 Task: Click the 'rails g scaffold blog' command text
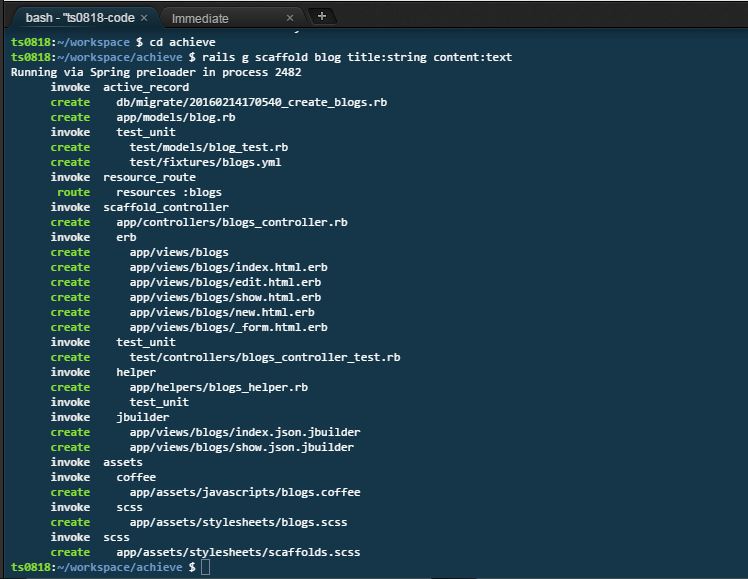pos(271,57)
